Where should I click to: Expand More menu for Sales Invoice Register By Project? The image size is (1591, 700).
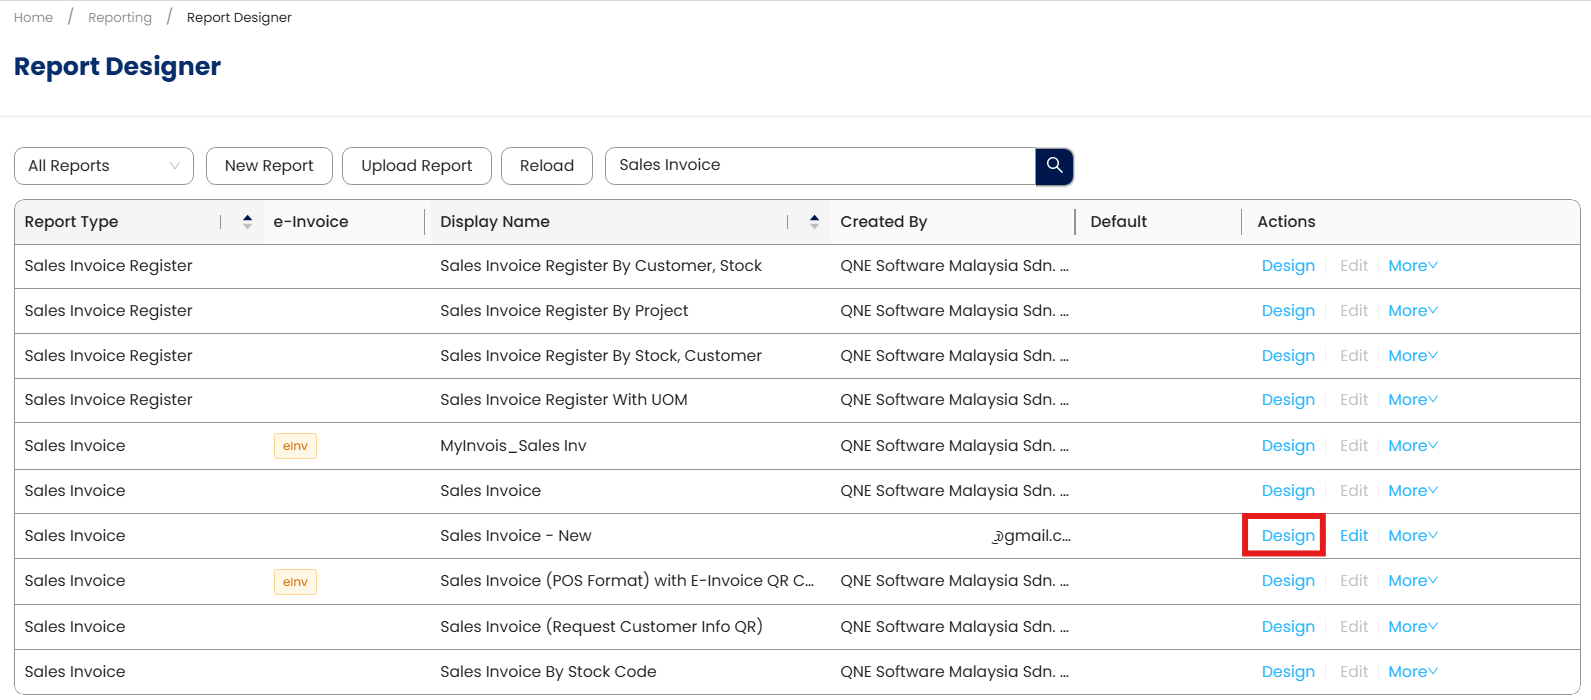(x=1412, y=311)
